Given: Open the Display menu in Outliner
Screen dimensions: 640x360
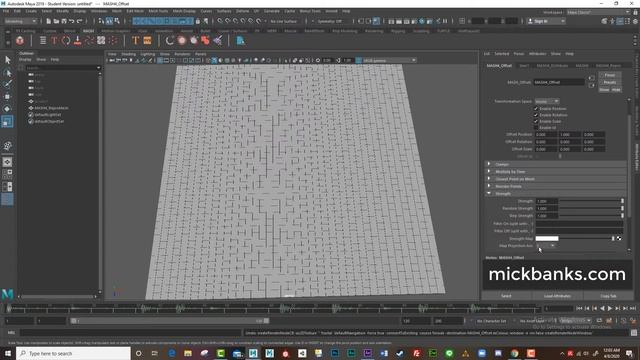Looking at the screenshot, I should pos(25,60).
